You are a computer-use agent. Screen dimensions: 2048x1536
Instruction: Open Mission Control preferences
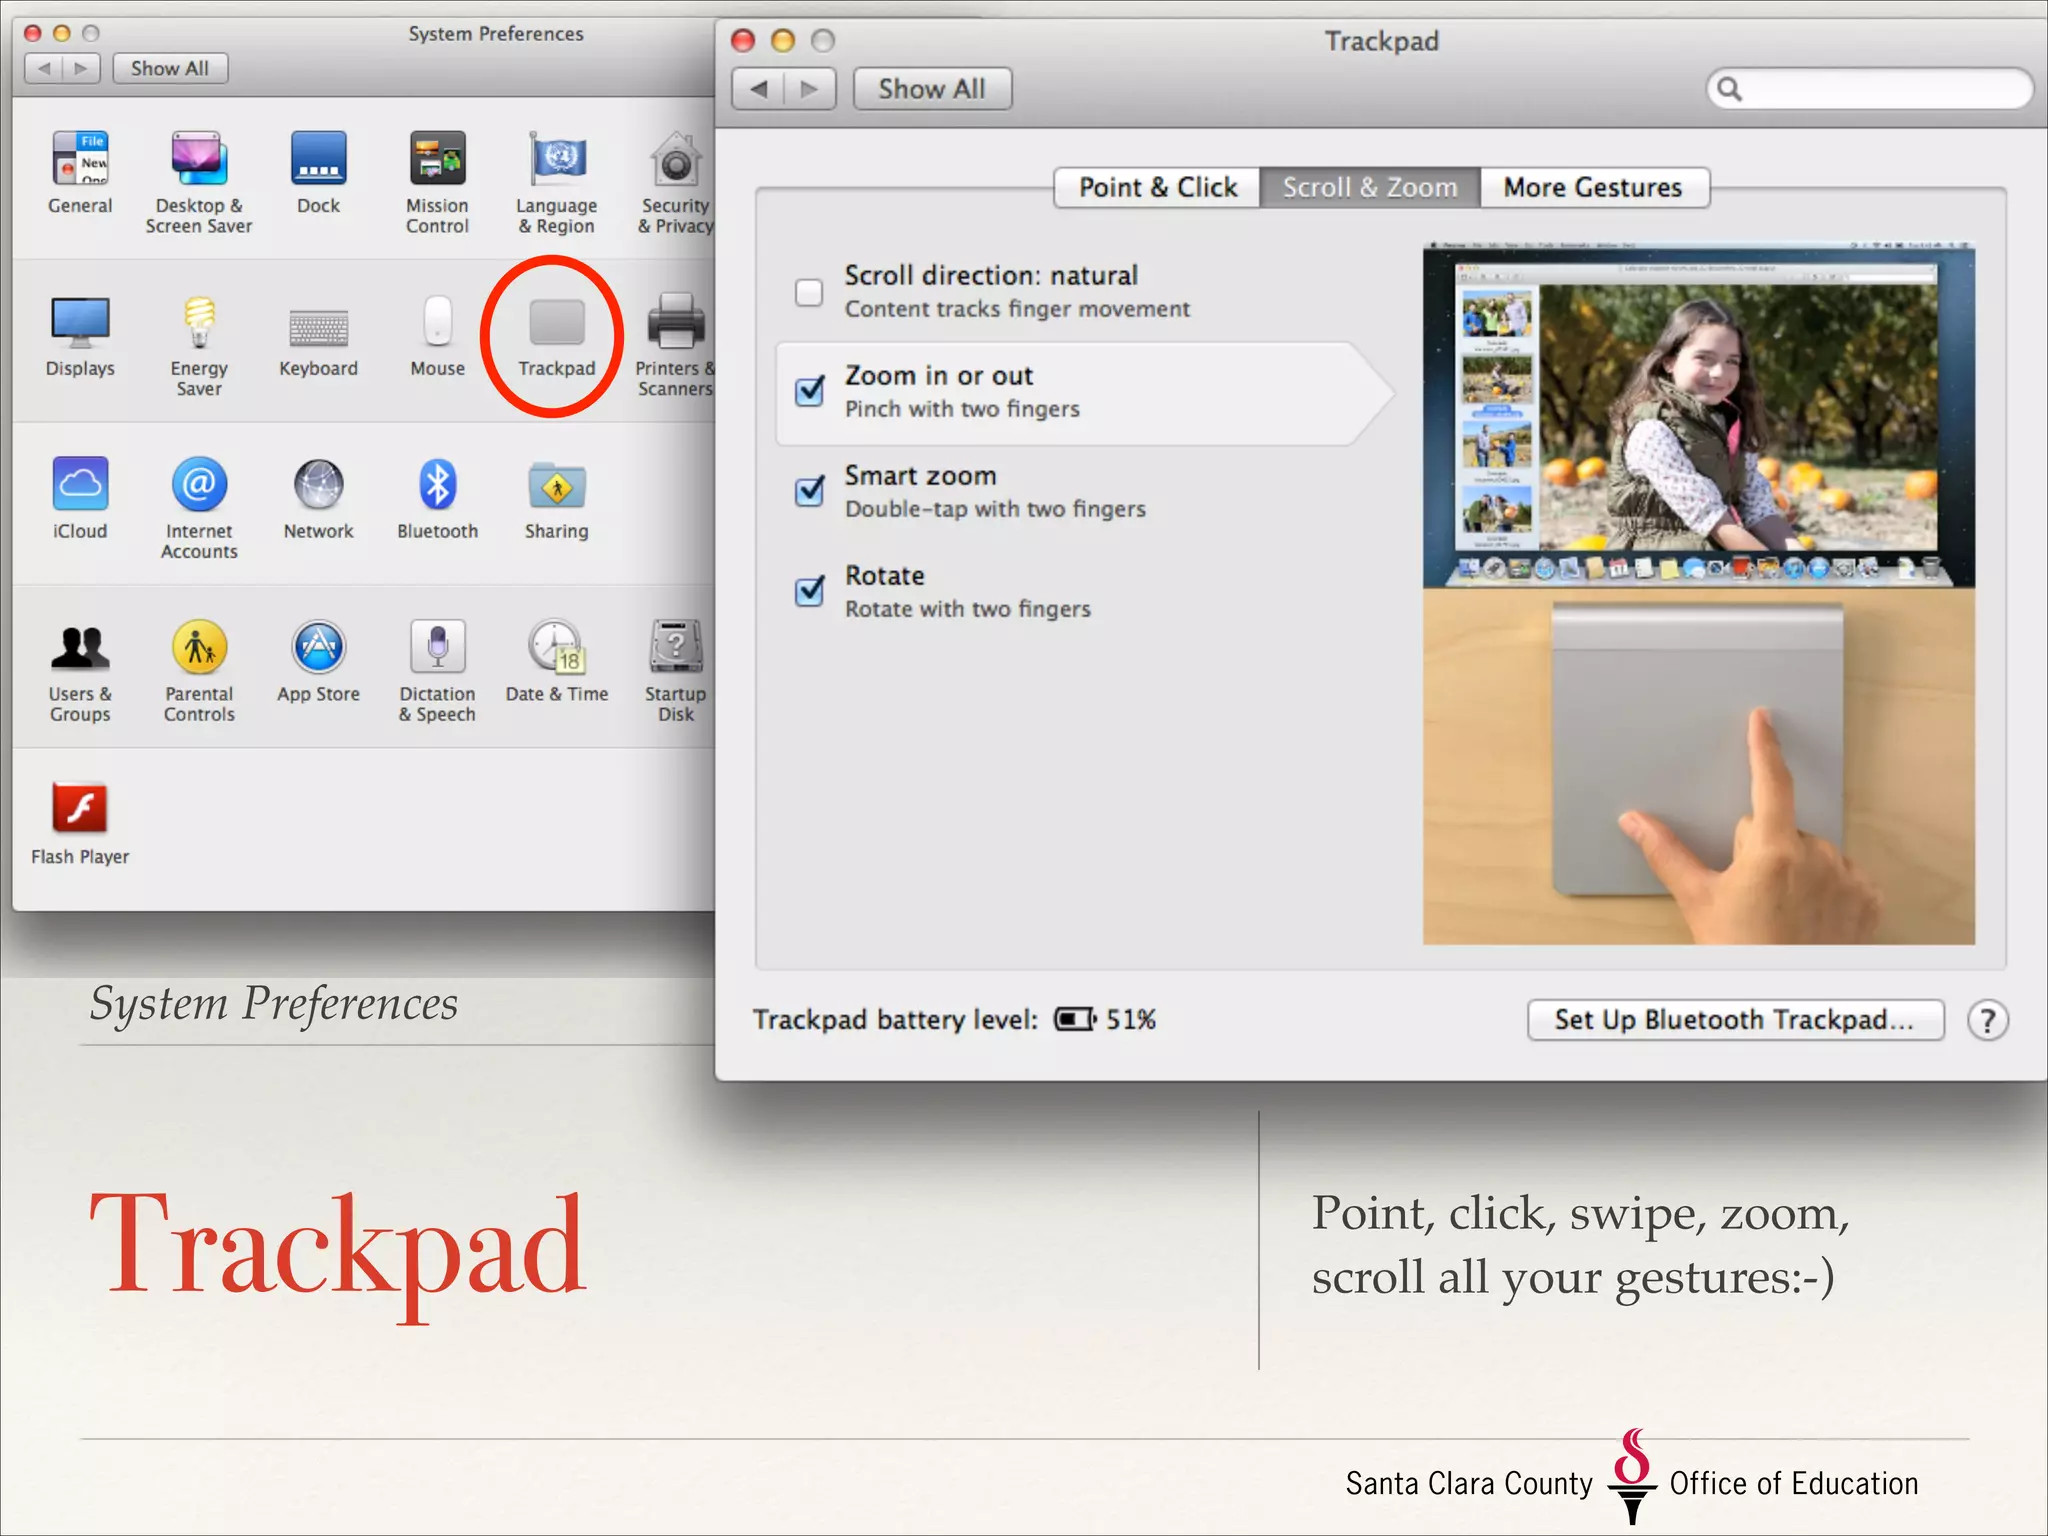point(437,158)
